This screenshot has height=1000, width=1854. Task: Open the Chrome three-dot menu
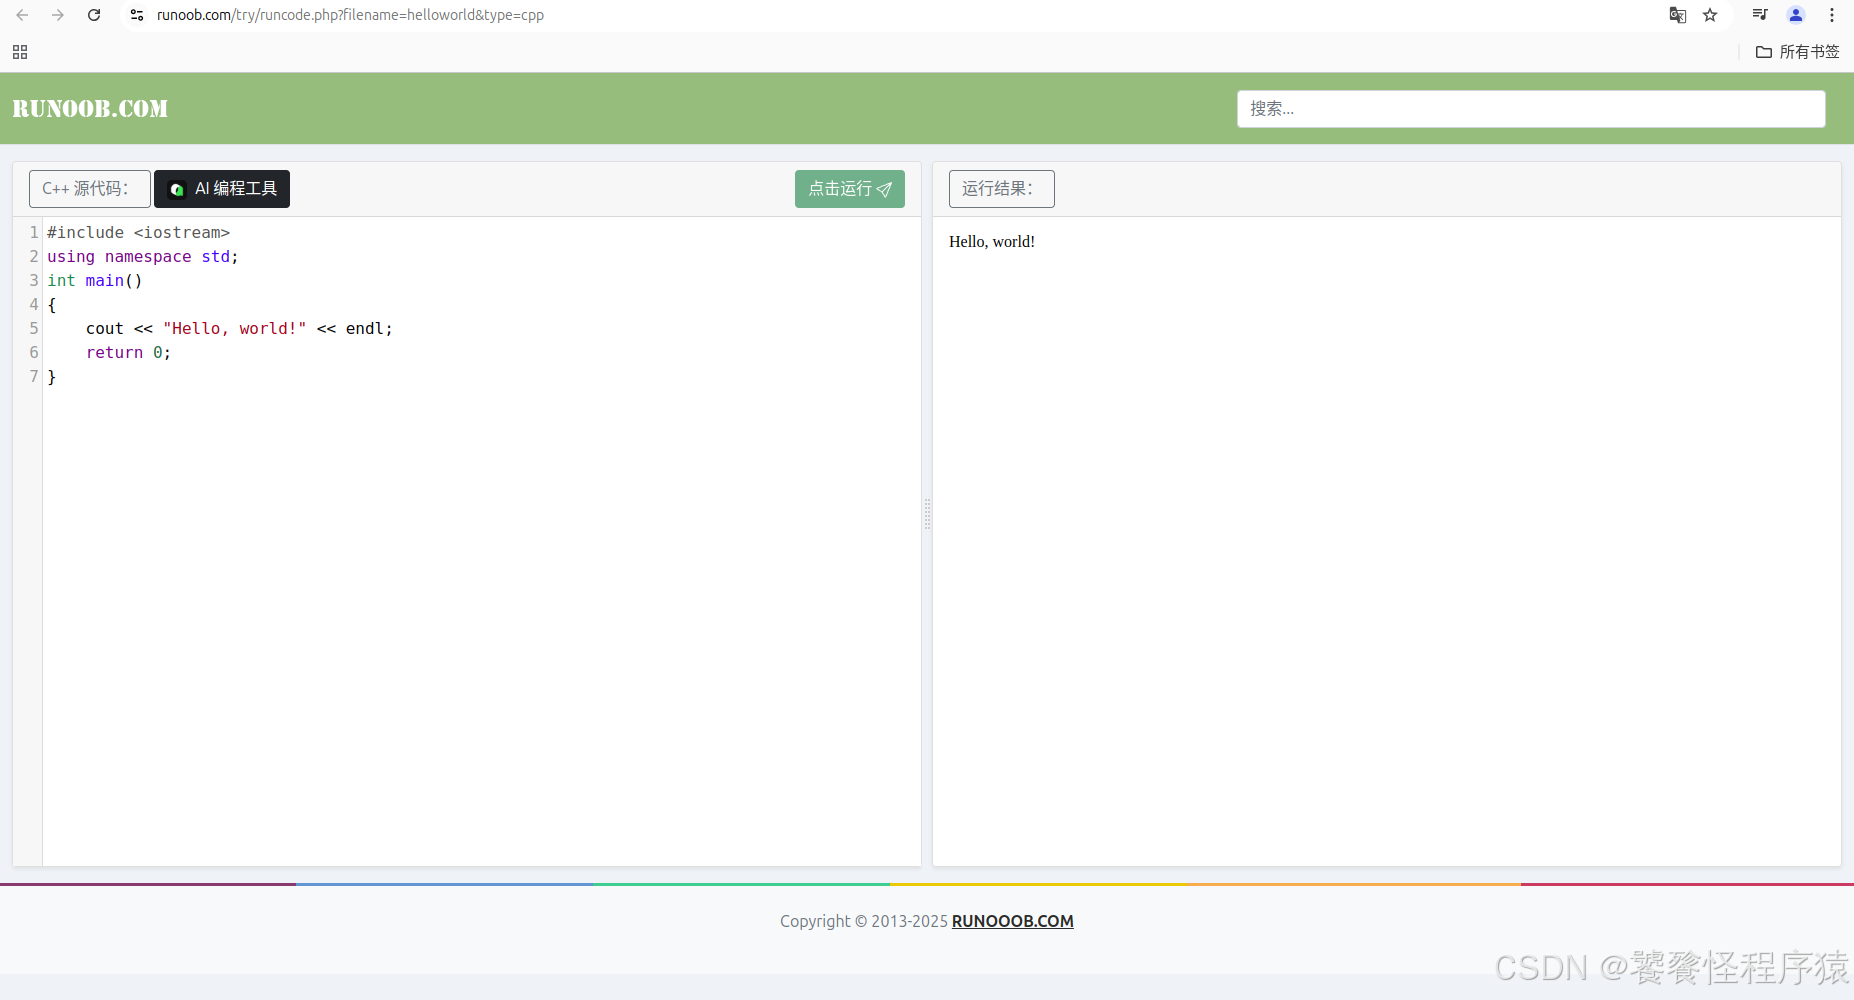tap(1832, 15)
